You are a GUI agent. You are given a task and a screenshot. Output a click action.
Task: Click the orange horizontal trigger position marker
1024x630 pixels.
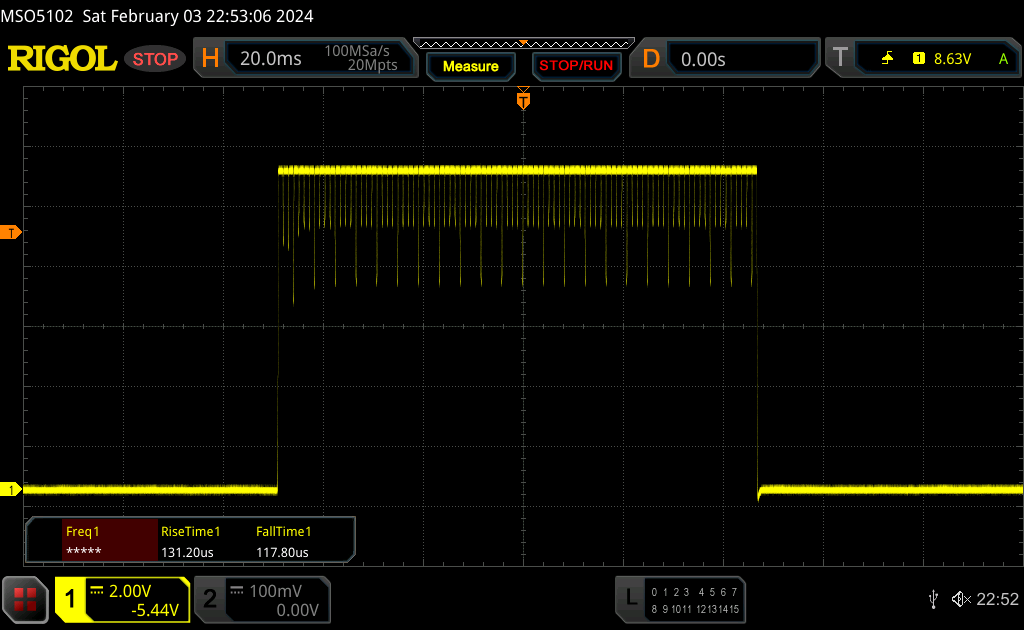(x=522, y=100)
